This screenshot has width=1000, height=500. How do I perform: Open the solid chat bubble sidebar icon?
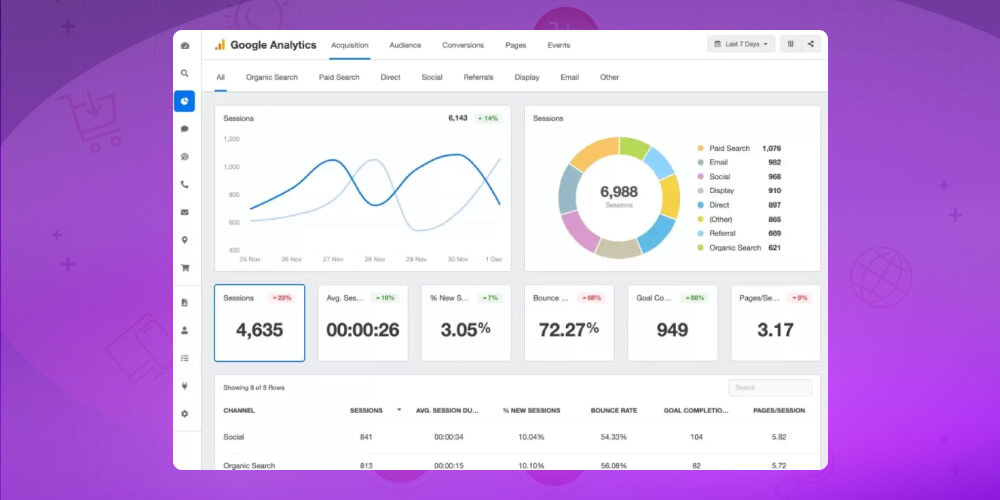point(185,129)
